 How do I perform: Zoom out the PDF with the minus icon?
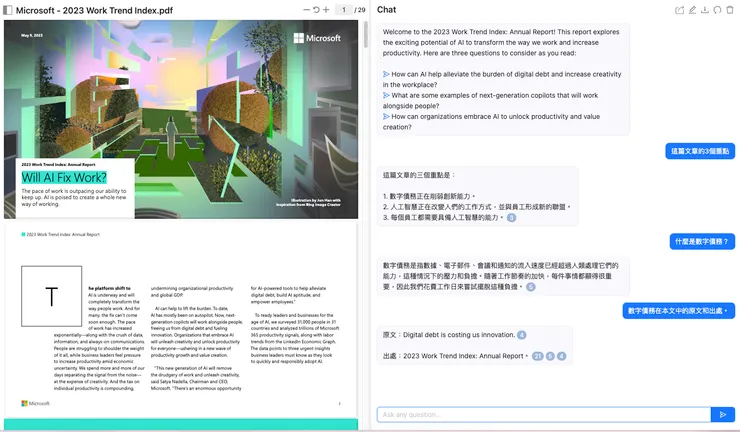tap(307, 9)
